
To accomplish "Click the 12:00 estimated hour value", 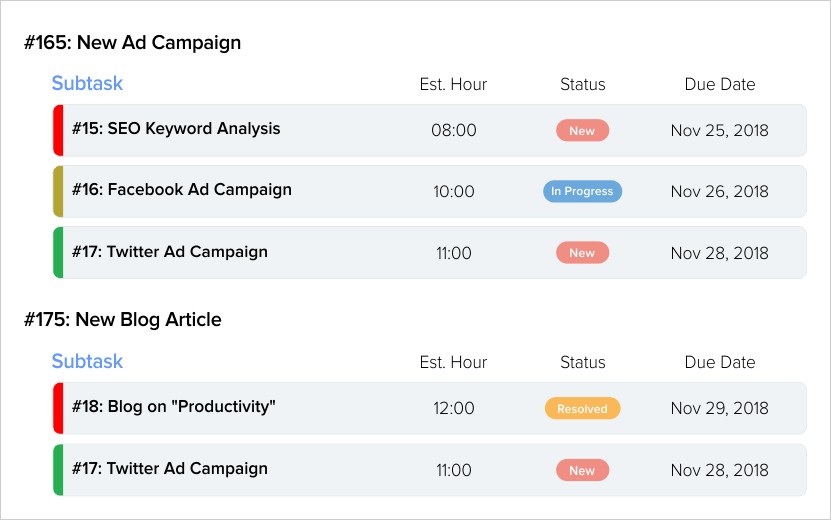I will 453,408.
